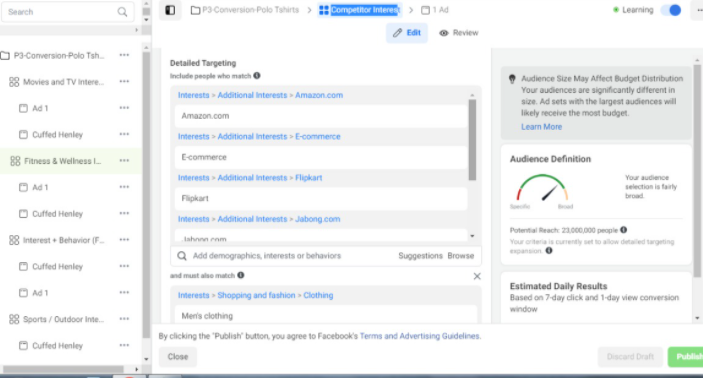This screenshot has height=378, width=706.
Task: Click info icon next to 'and must also match'
Action: (241, 275)
